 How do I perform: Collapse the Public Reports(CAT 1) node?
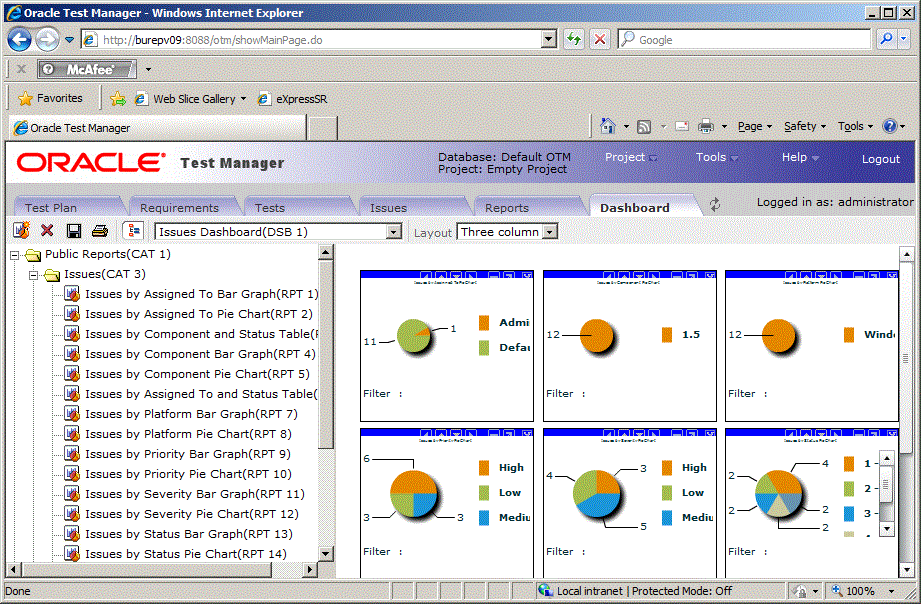pyautogui.click(x=15, y=255)
